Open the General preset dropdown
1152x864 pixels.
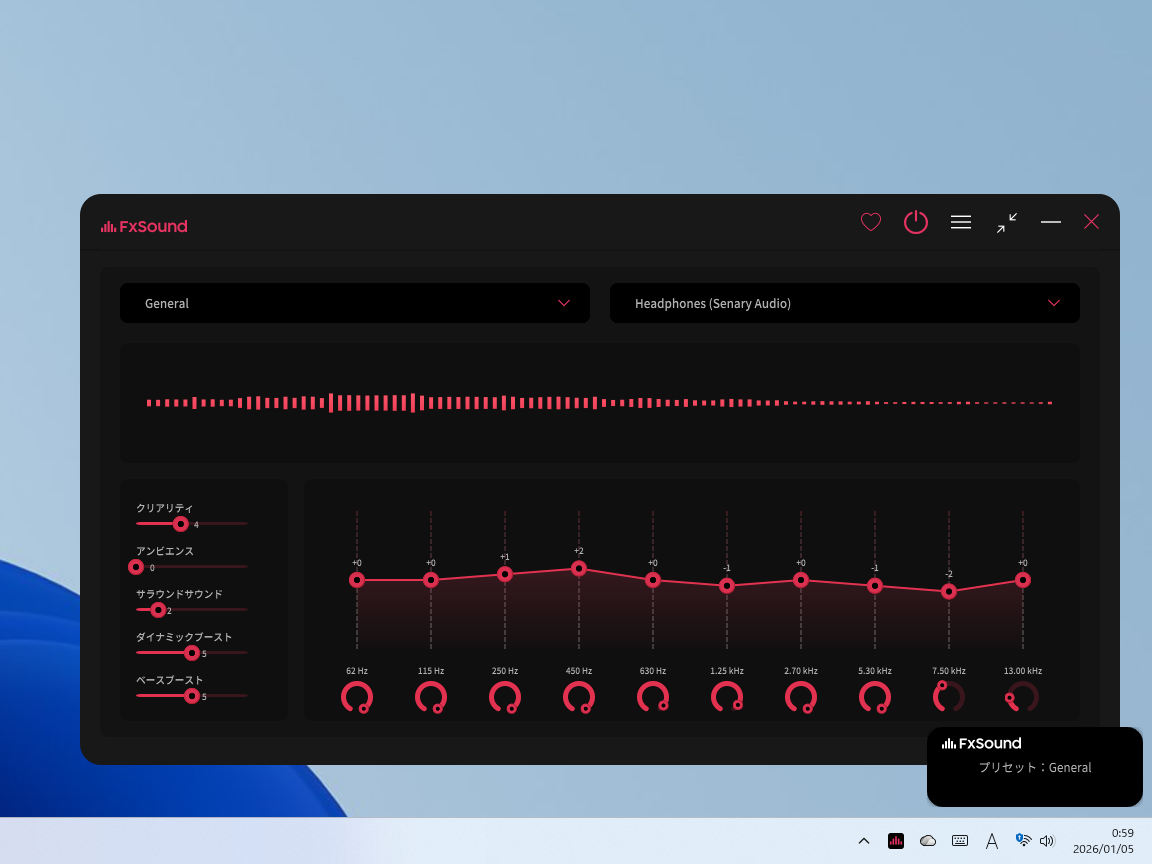coord(354,303)
